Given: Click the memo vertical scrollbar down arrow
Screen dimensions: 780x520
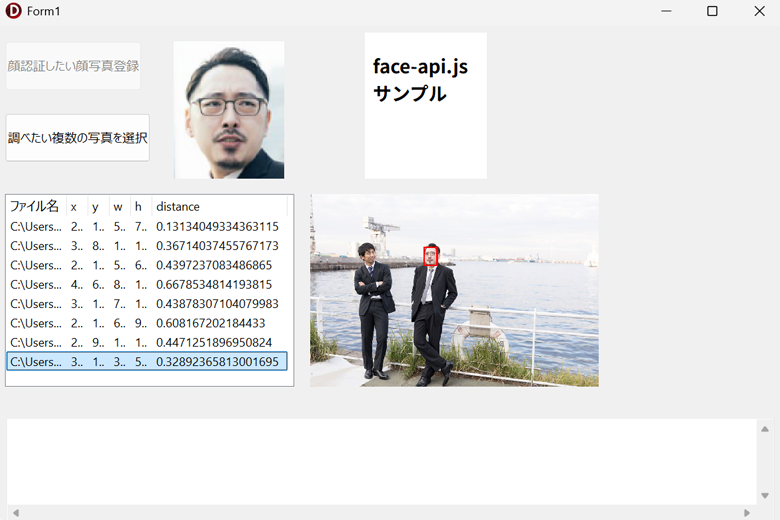Looking at the screenshot, I should point(765,496).
